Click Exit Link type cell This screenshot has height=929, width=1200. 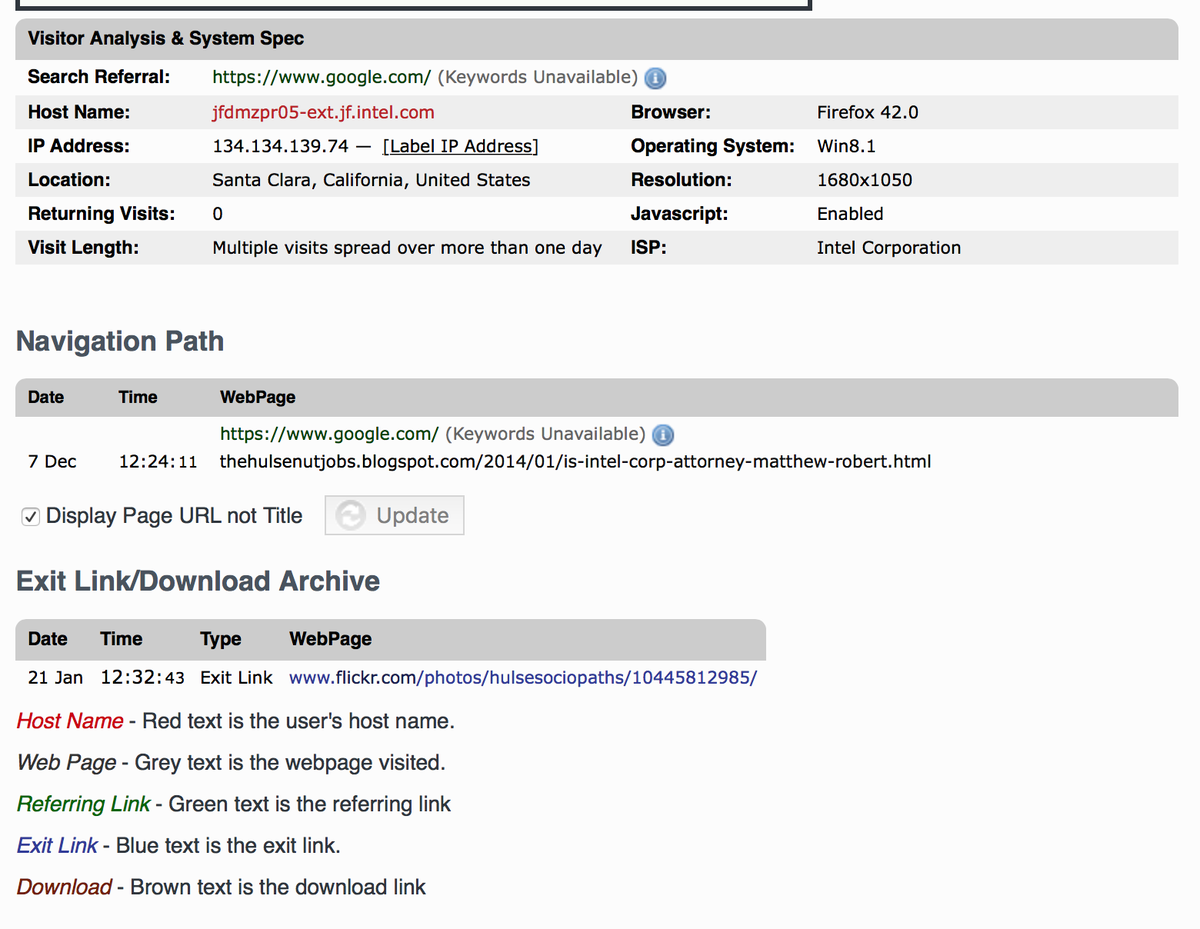[236, 677]
